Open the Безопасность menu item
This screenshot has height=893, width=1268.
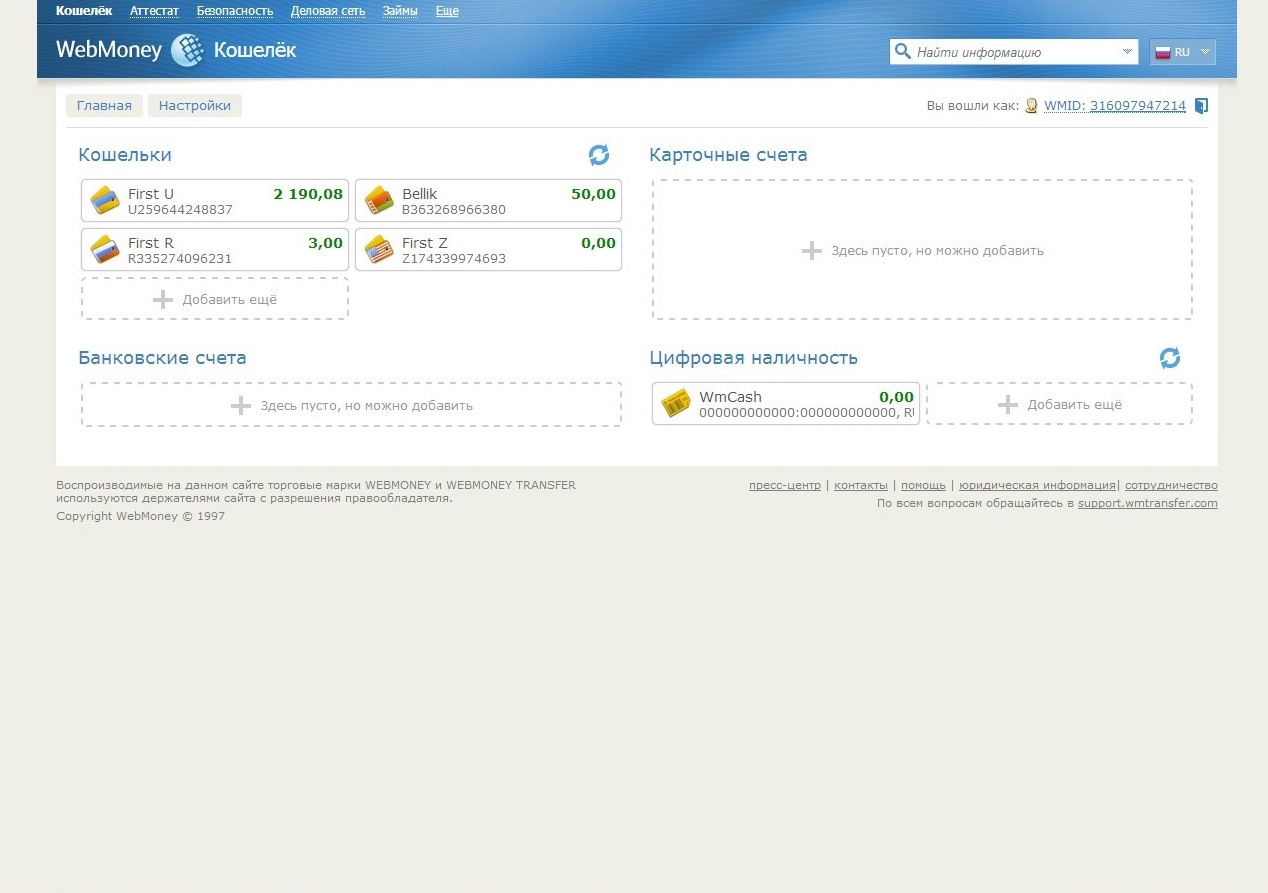tap(235, 11)
